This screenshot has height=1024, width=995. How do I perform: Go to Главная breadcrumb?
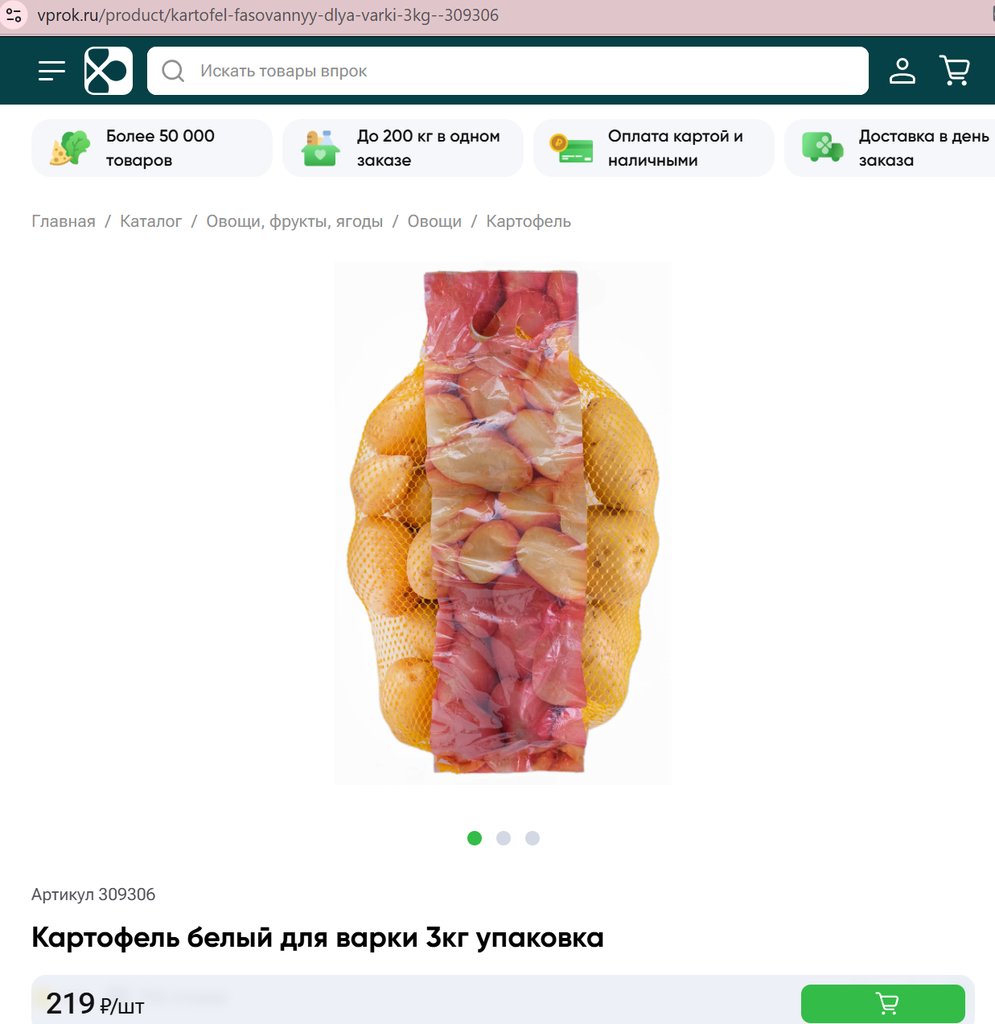tap(63, 221)
